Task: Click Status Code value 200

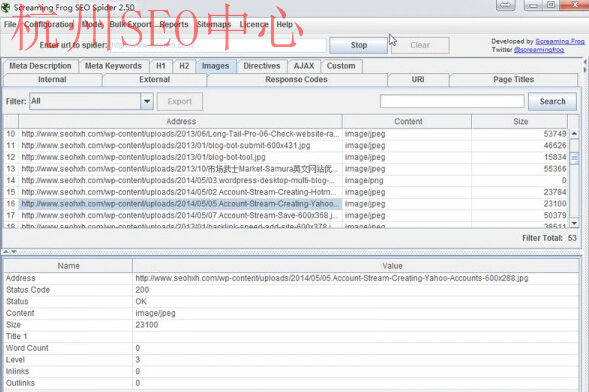Action: click(x=142, y=290)
